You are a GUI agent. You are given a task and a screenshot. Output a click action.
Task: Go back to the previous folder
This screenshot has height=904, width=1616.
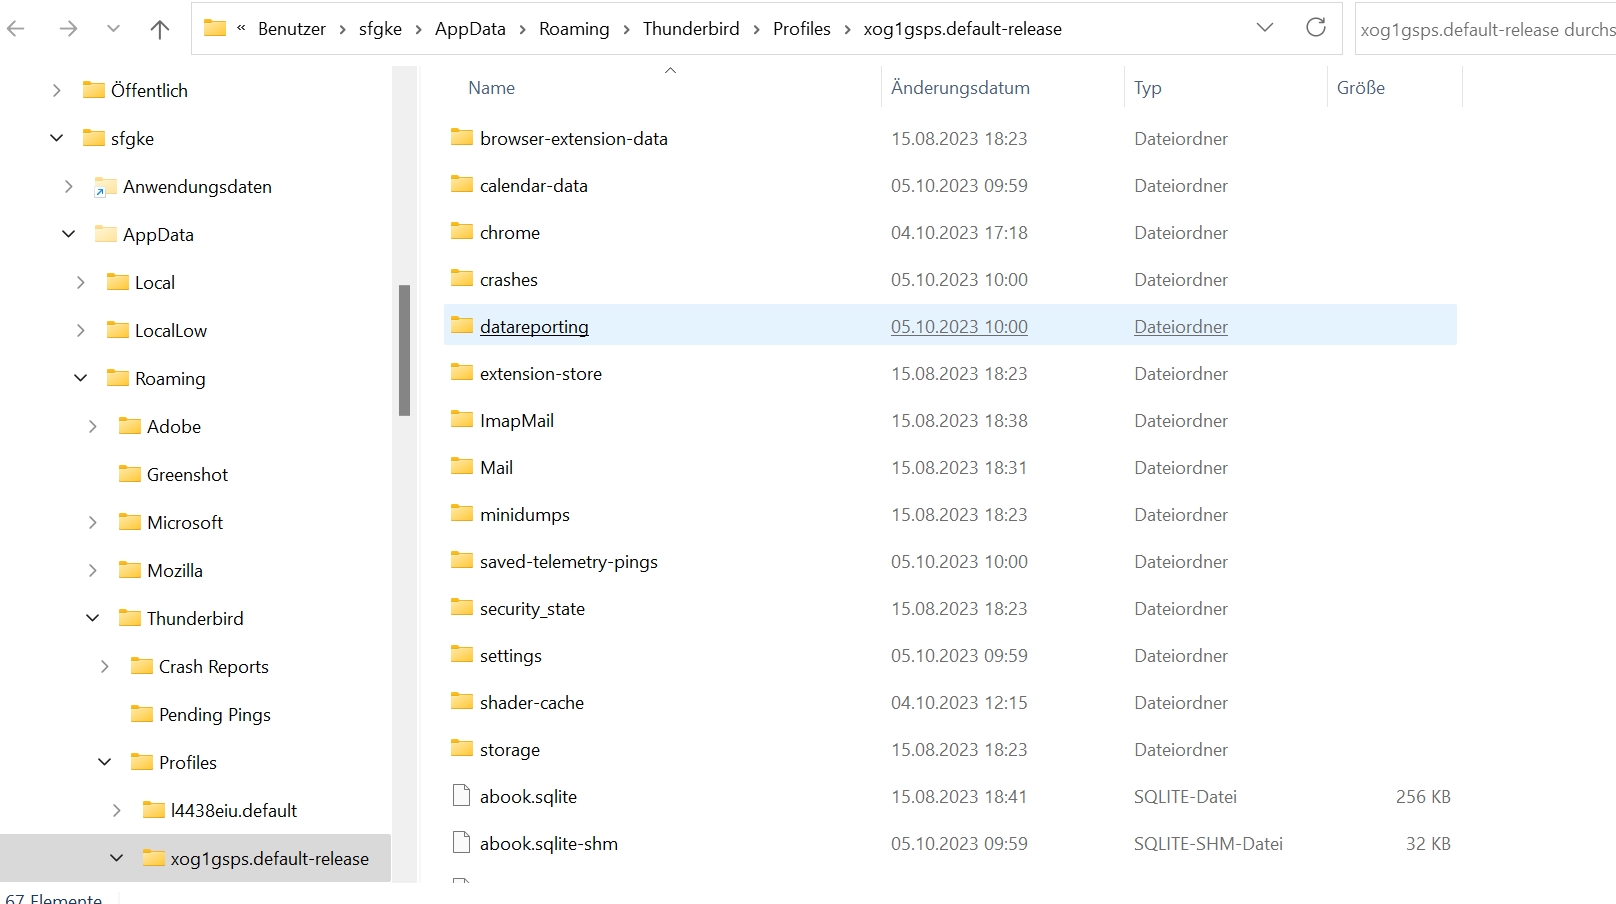click(x=16, y=29)
